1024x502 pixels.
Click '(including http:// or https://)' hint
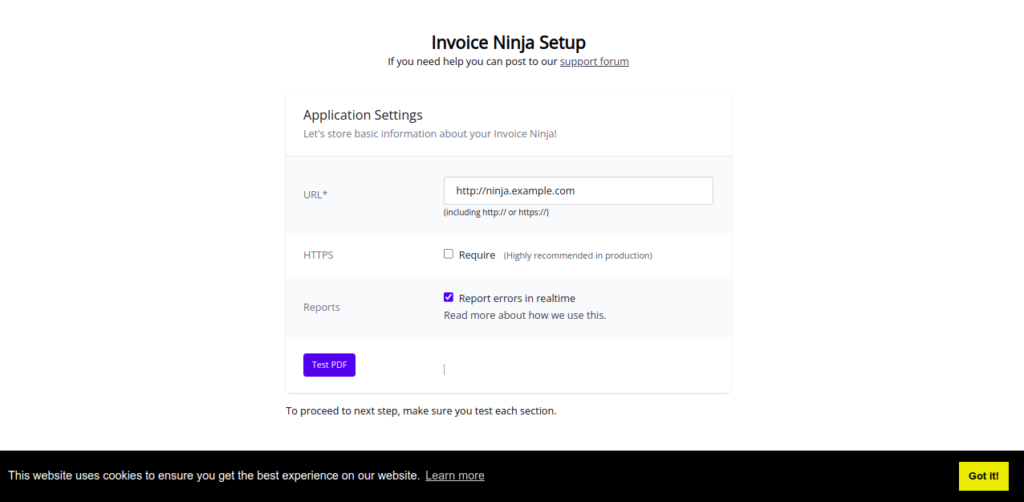tap(496, 212)
